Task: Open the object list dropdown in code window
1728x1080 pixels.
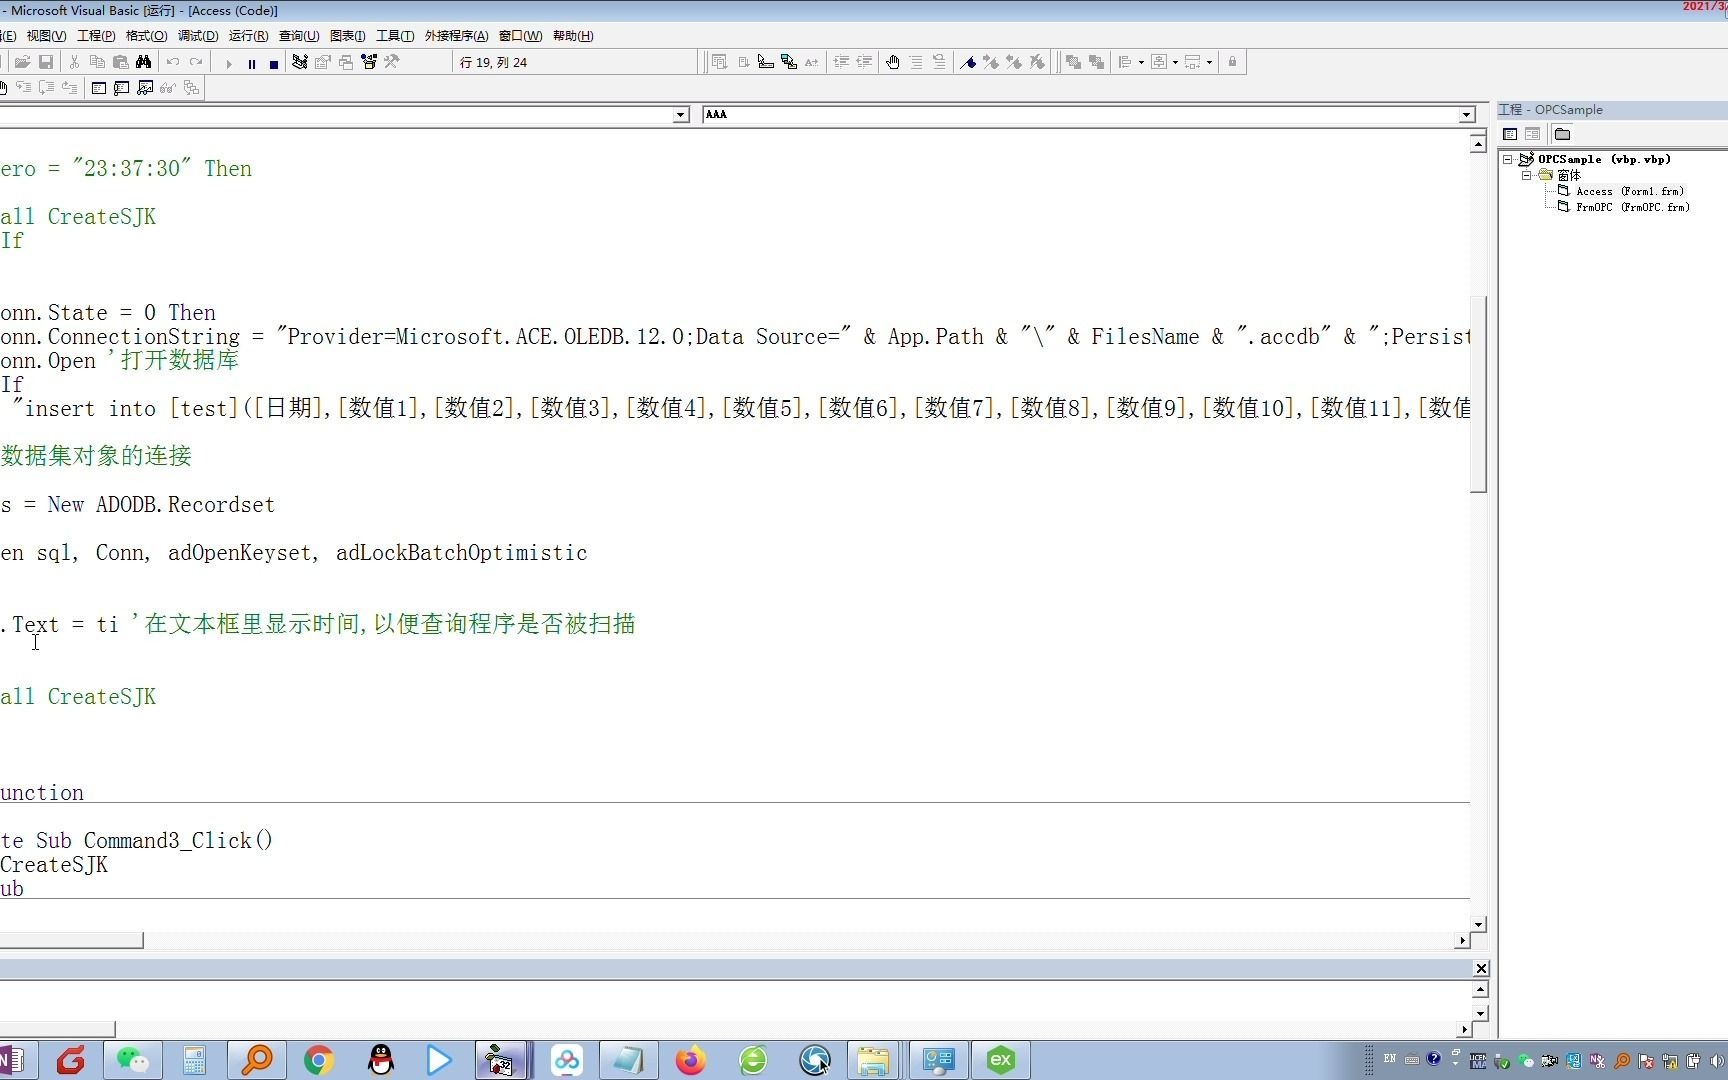Action: pyautogui.click(x=681, y=115)
